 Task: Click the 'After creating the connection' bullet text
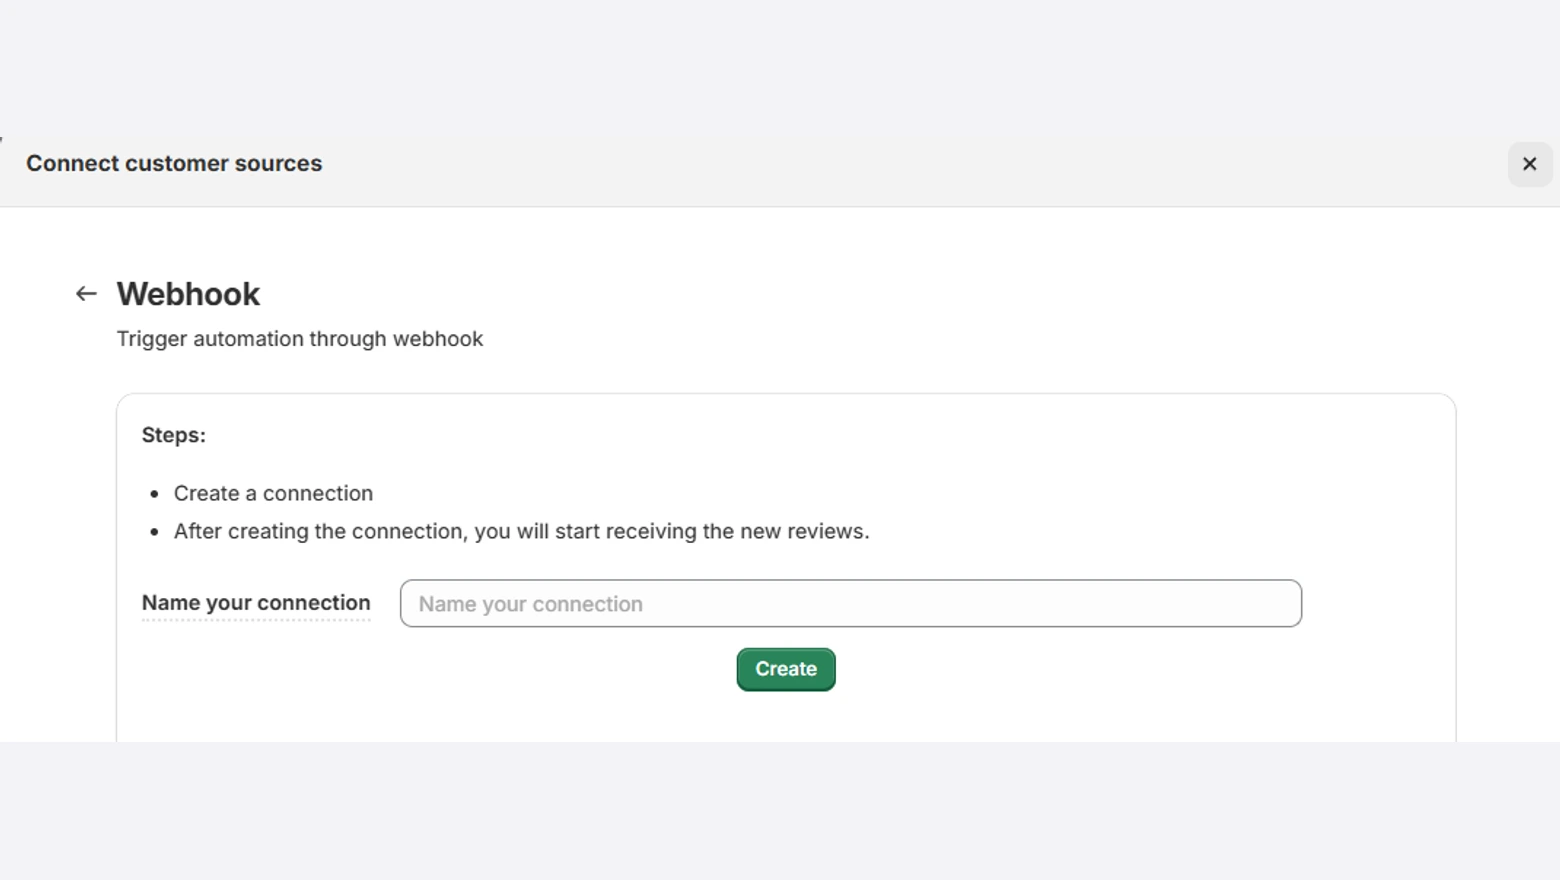(x=522, y=531)
